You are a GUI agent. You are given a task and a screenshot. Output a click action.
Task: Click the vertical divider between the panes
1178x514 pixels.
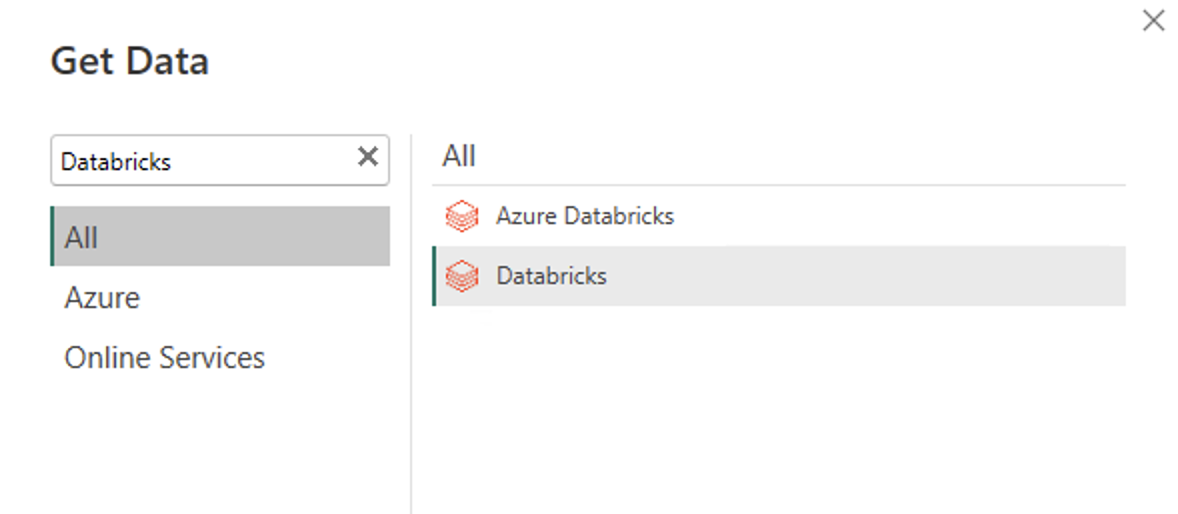pos(411,400)
